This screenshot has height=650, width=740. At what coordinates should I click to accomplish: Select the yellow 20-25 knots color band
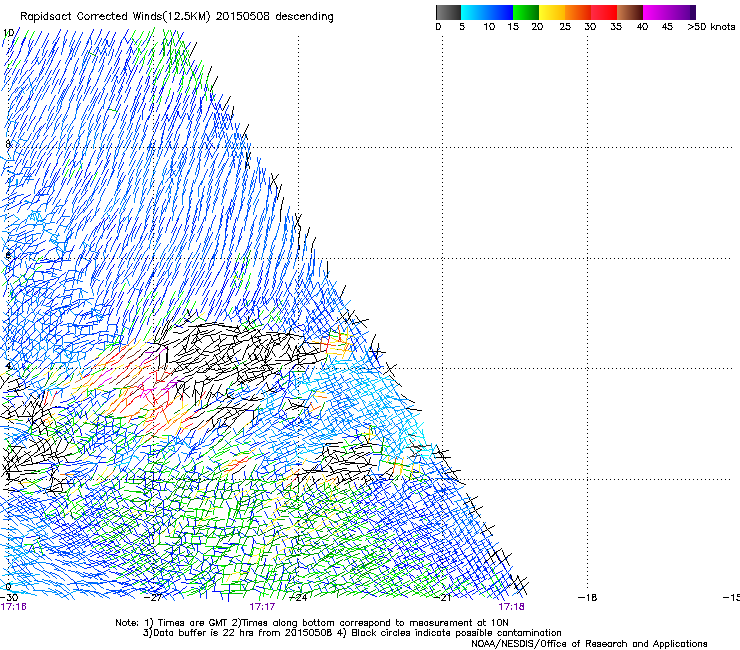pos(552,12)
